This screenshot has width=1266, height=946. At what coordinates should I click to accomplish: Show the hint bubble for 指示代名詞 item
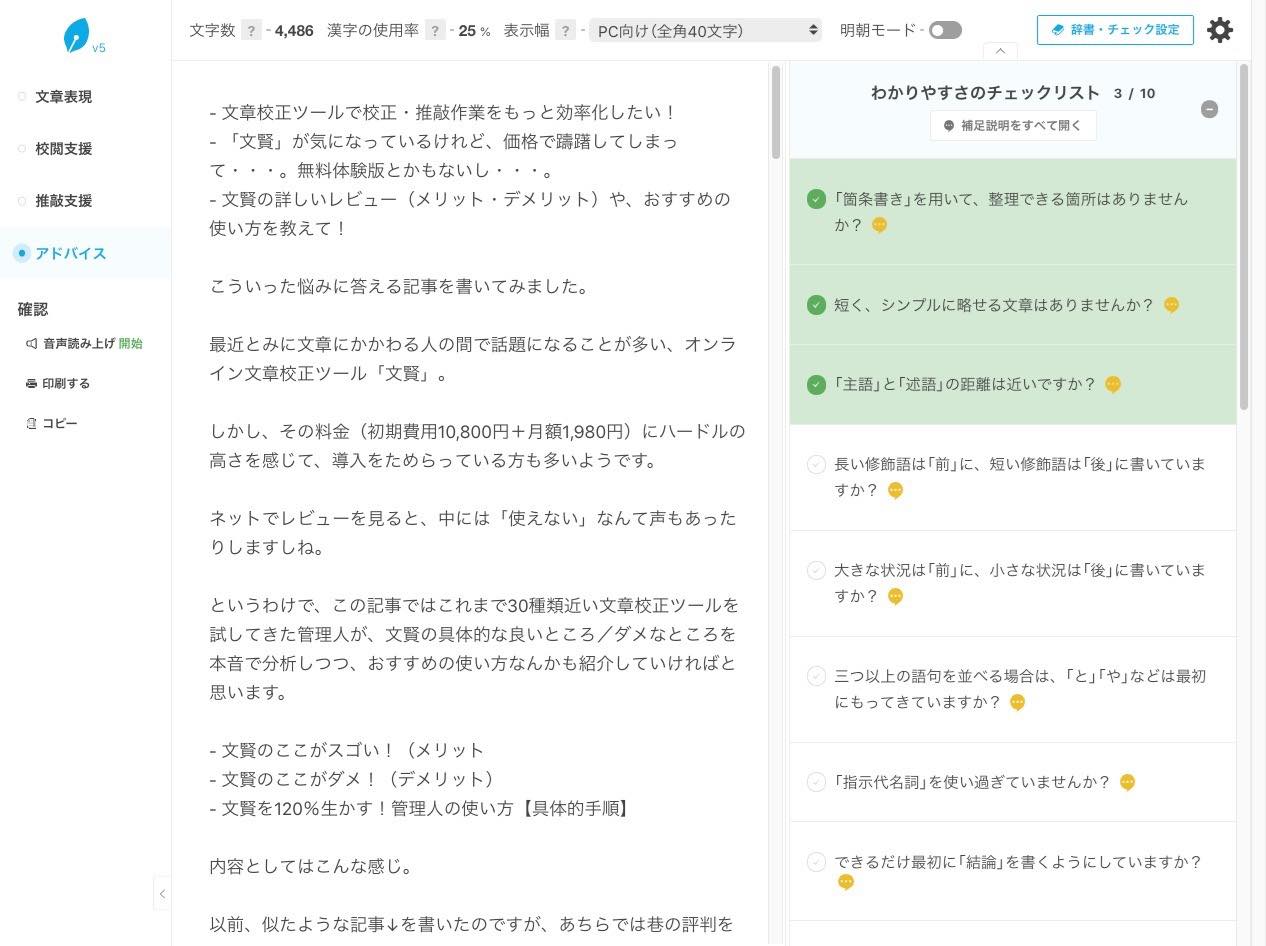(x=1127, y=782)
